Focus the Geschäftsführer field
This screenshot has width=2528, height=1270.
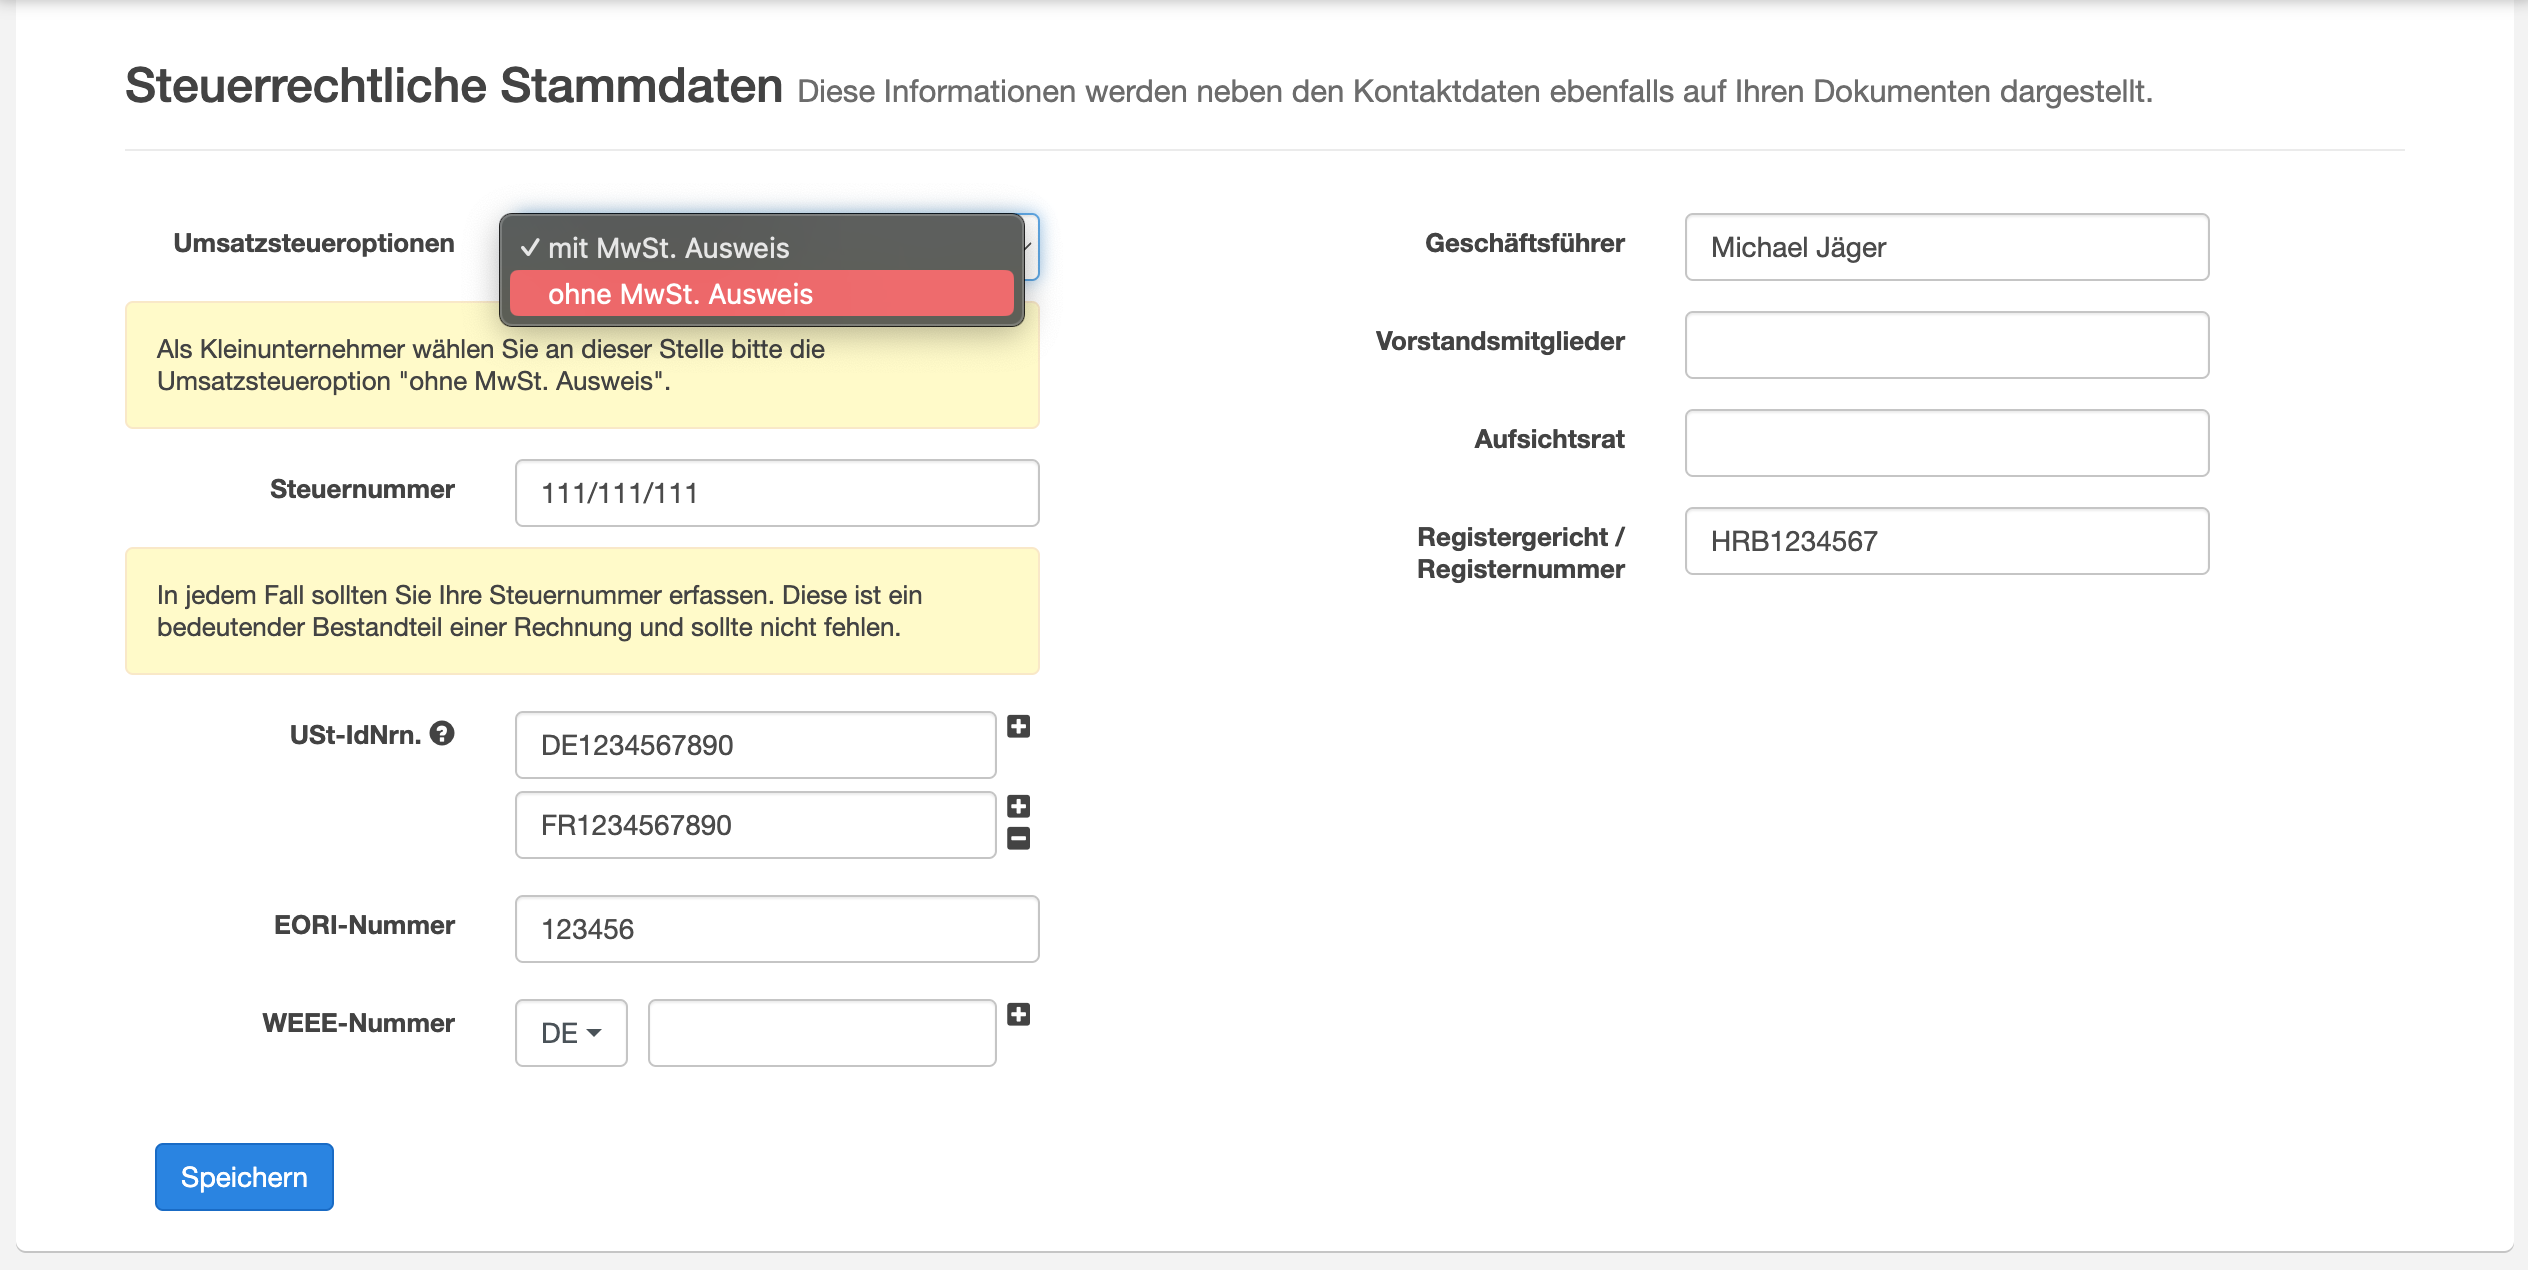(x=1946, y=247)
